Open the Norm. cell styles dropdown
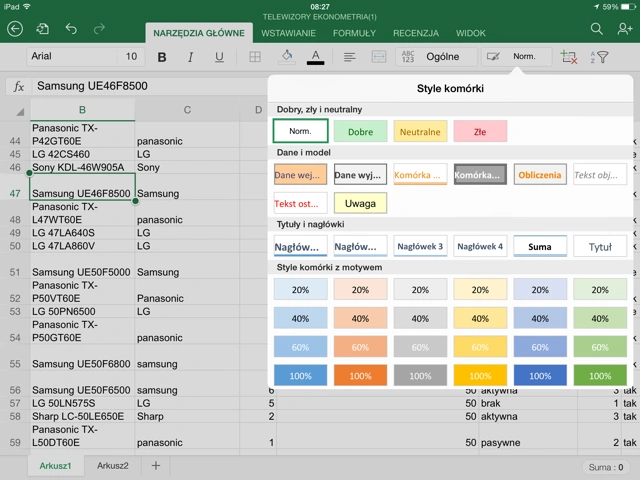Image resolution: width=640 pixels, height=480 pixels. tap(517, 57)
